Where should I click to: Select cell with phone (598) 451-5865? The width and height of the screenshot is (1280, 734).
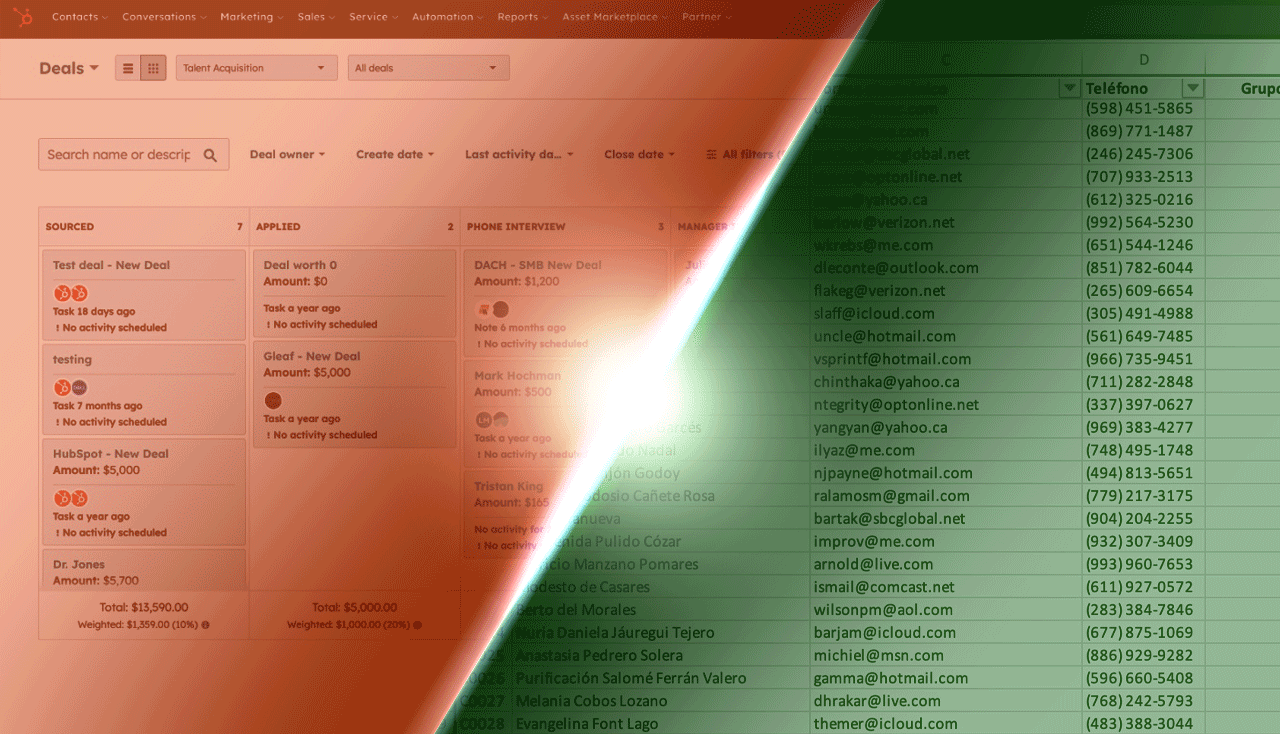click(x=1144, y=109)
